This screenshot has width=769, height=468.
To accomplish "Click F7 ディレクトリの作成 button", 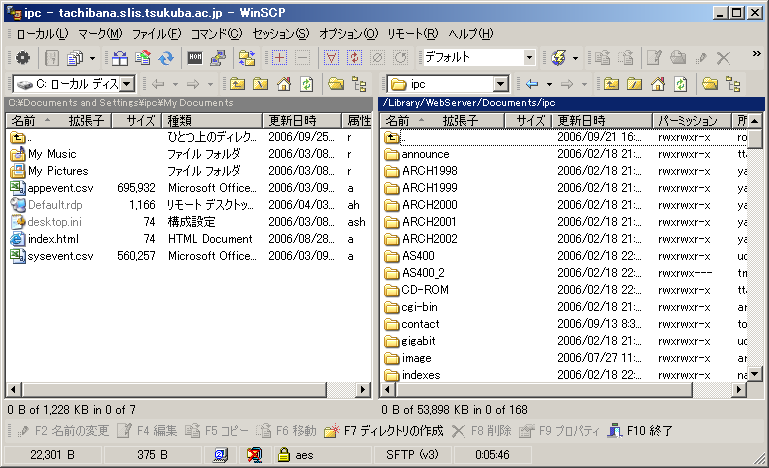I will 384,431.
